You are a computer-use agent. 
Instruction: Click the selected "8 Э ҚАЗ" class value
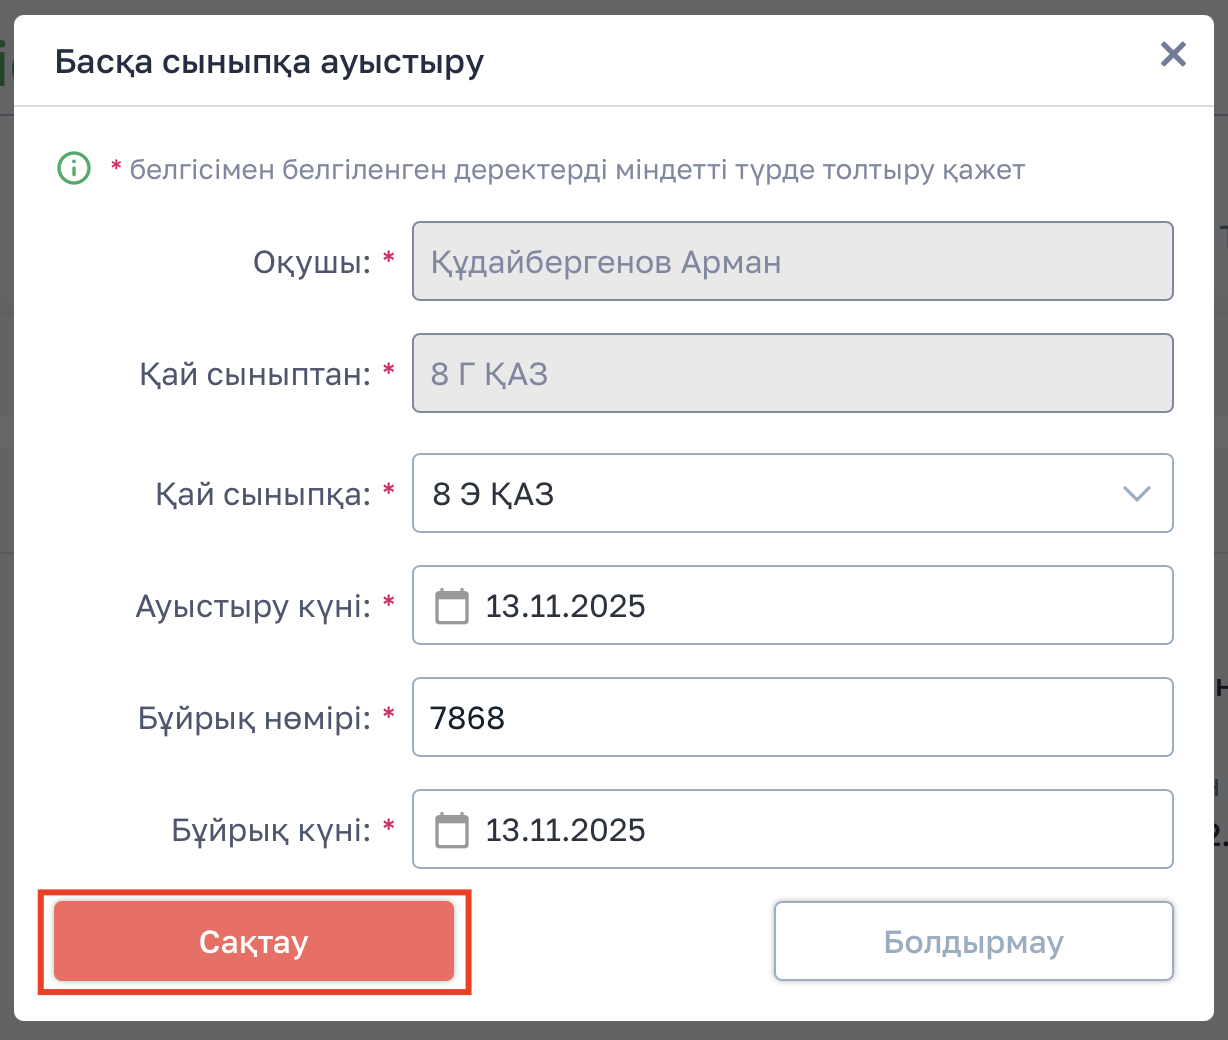(x=493, y=494)
